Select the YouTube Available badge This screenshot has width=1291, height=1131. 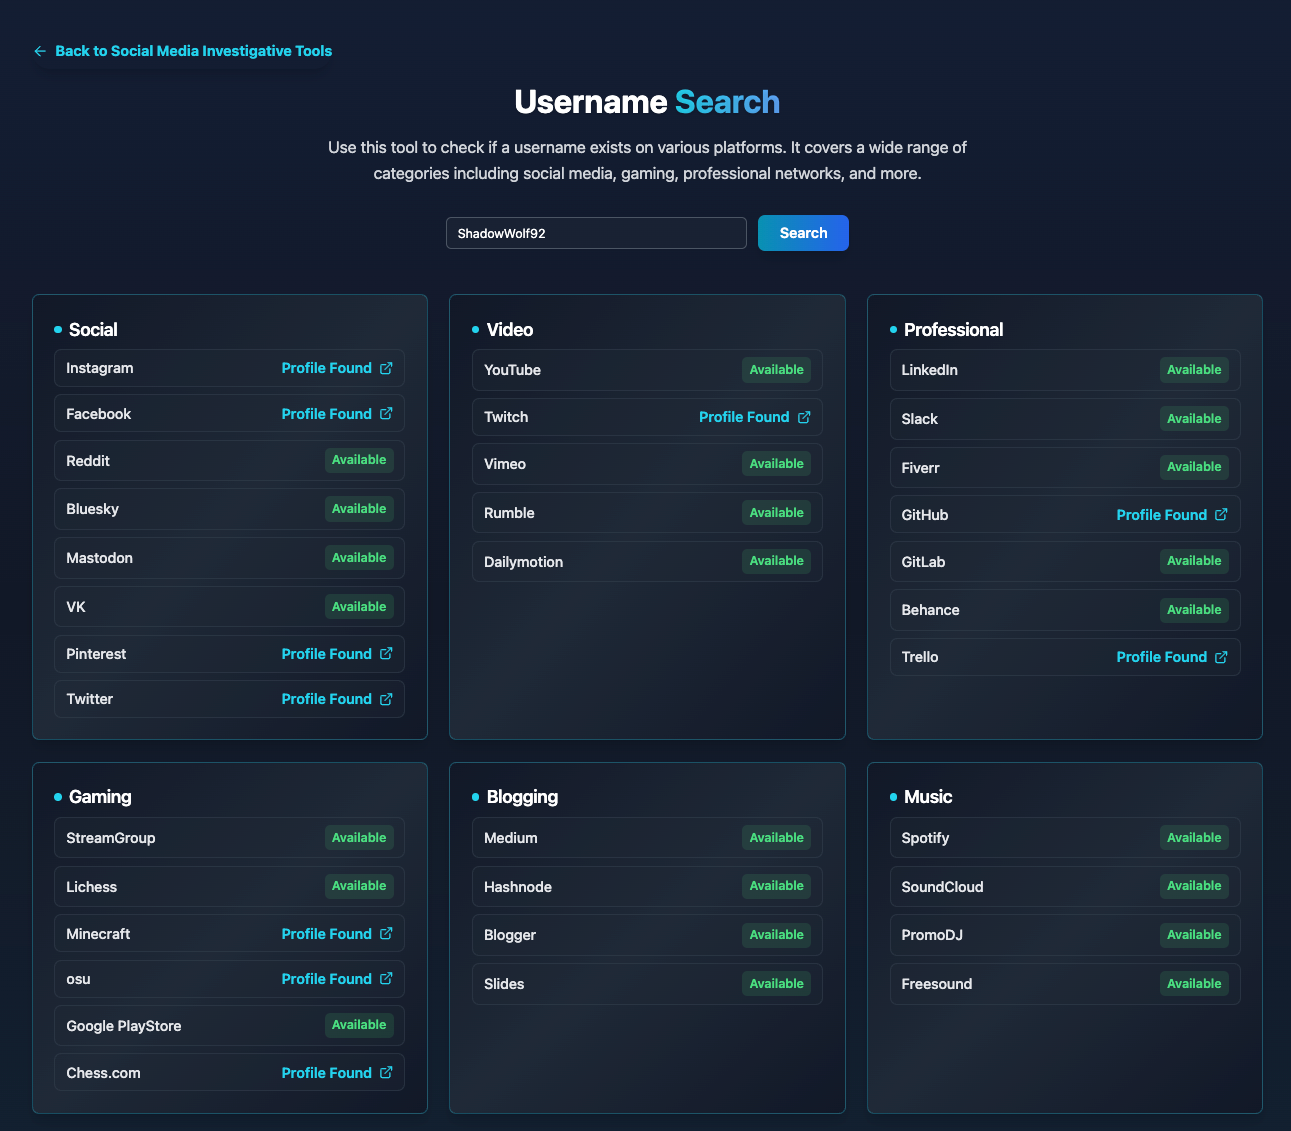pos(776,370)
